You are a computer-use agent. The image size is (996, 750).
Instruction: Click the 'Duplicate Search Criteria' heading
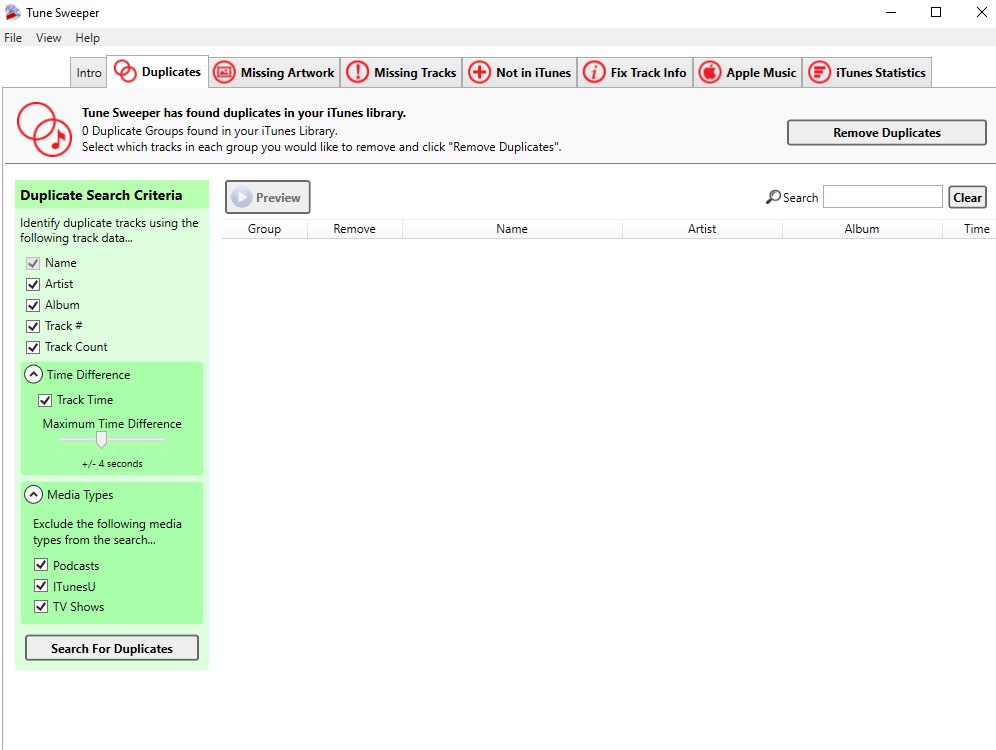(x=101, y=196)
